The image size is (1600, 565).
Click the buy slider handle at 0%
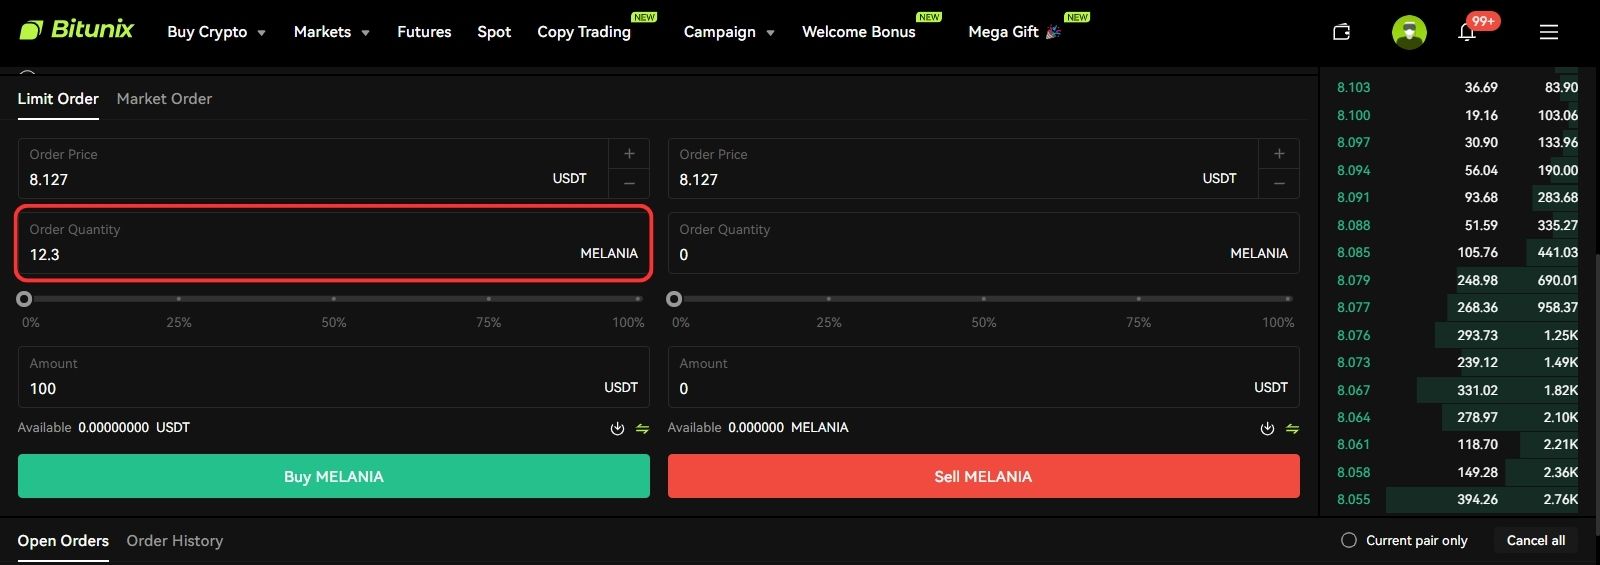(24, 299)
